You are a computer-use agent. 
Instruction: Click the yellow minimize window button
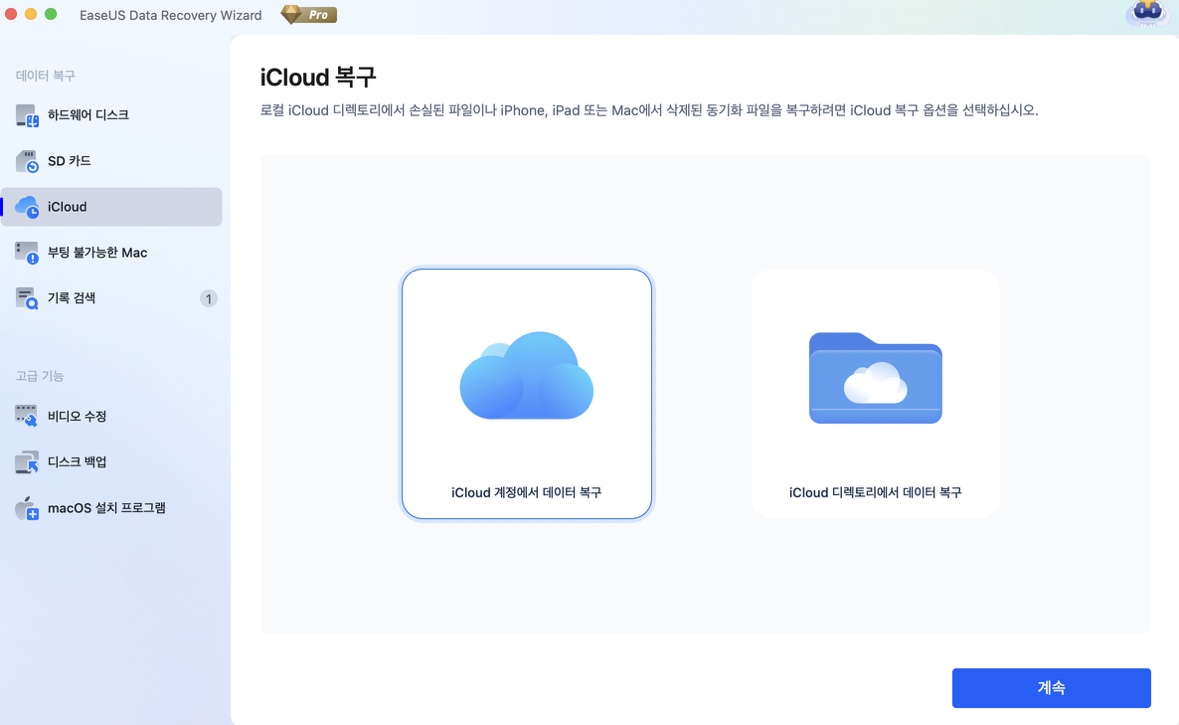(31, 14)
